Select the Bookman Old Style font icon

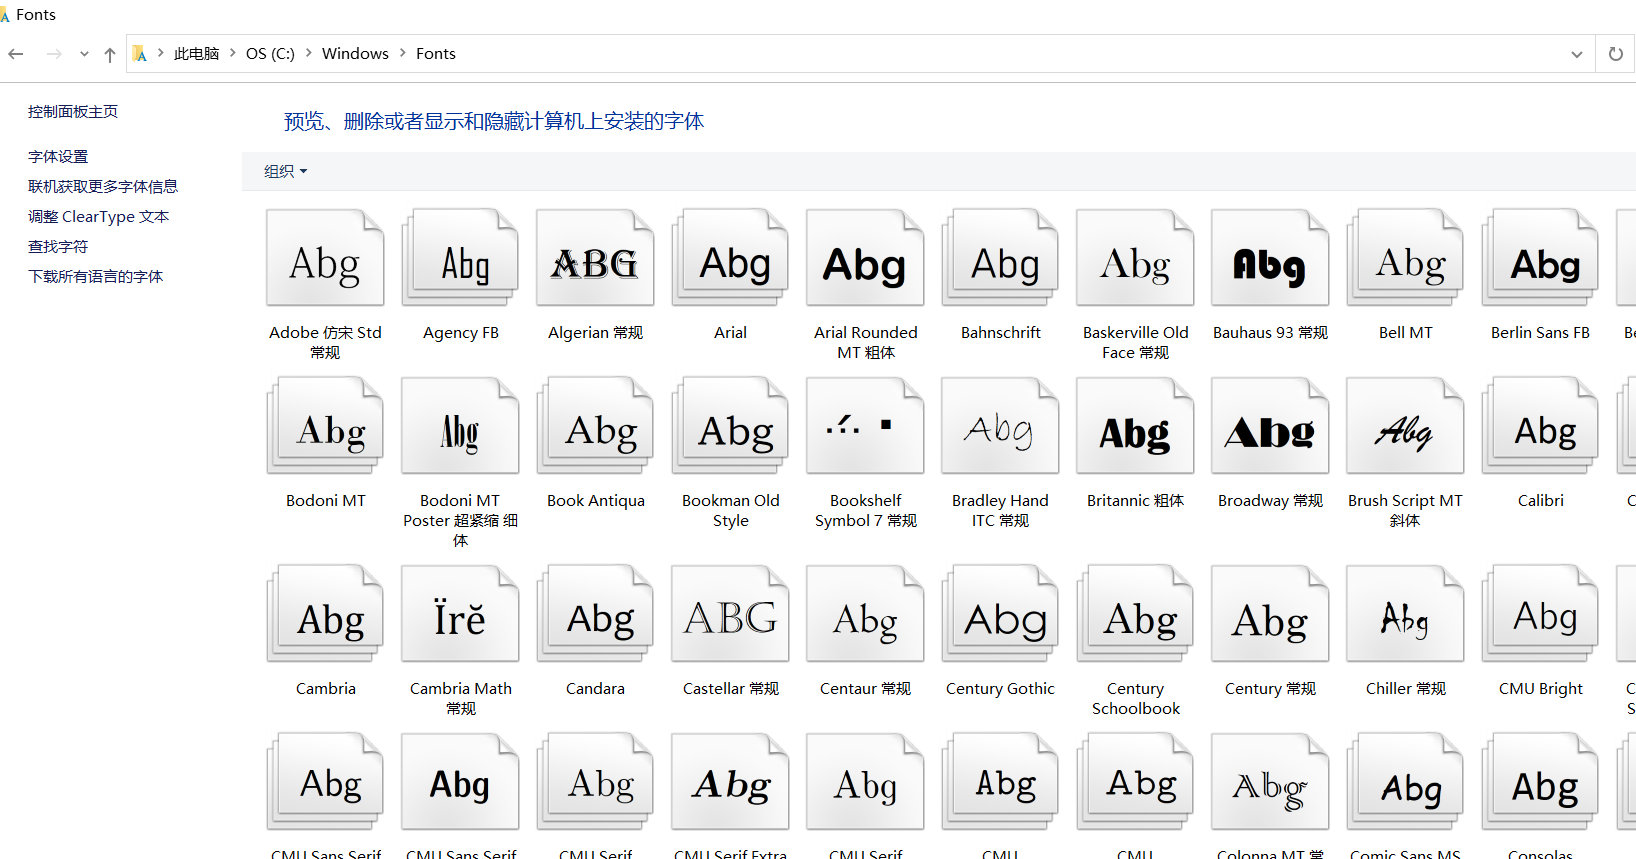point(730,426)
